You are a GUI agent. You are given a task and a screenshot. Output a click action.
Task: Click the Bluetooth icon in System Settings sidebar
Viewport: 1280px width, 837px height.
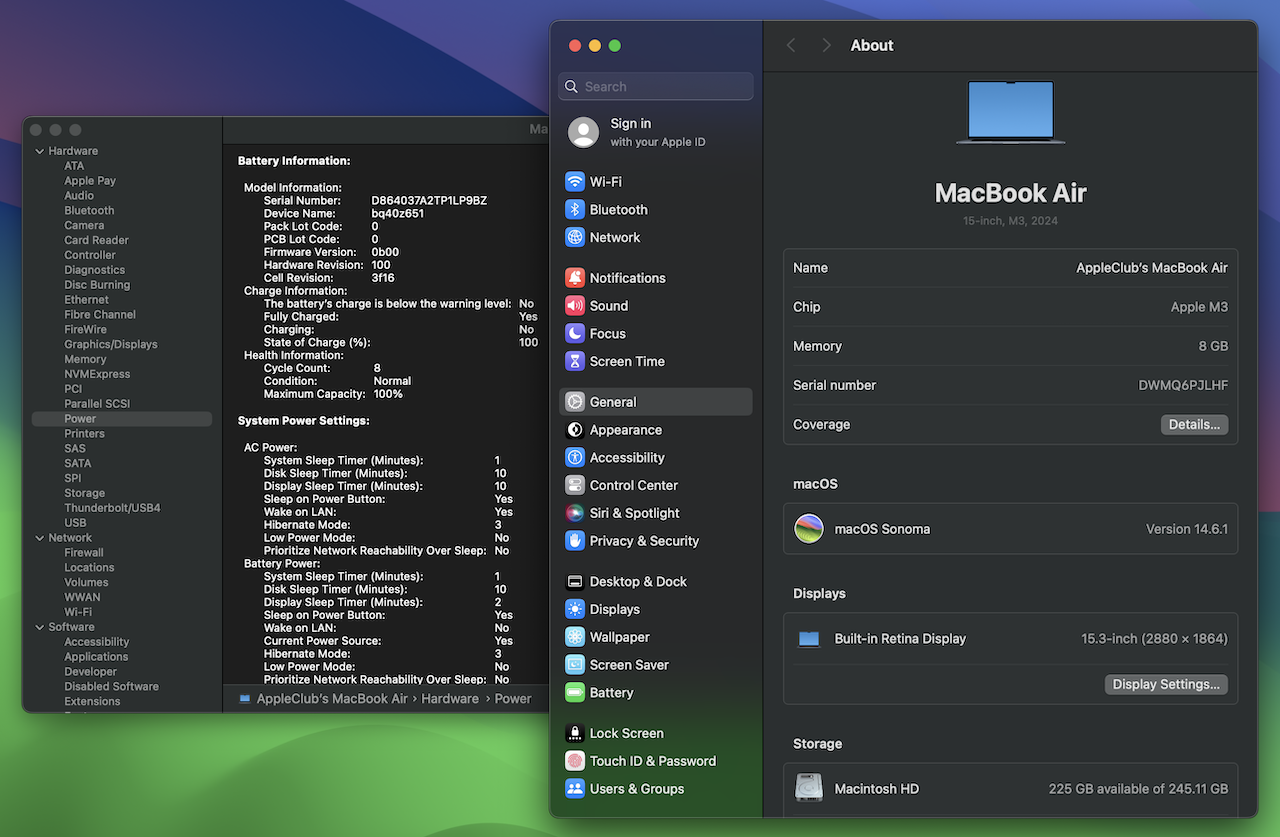[575, 210]
